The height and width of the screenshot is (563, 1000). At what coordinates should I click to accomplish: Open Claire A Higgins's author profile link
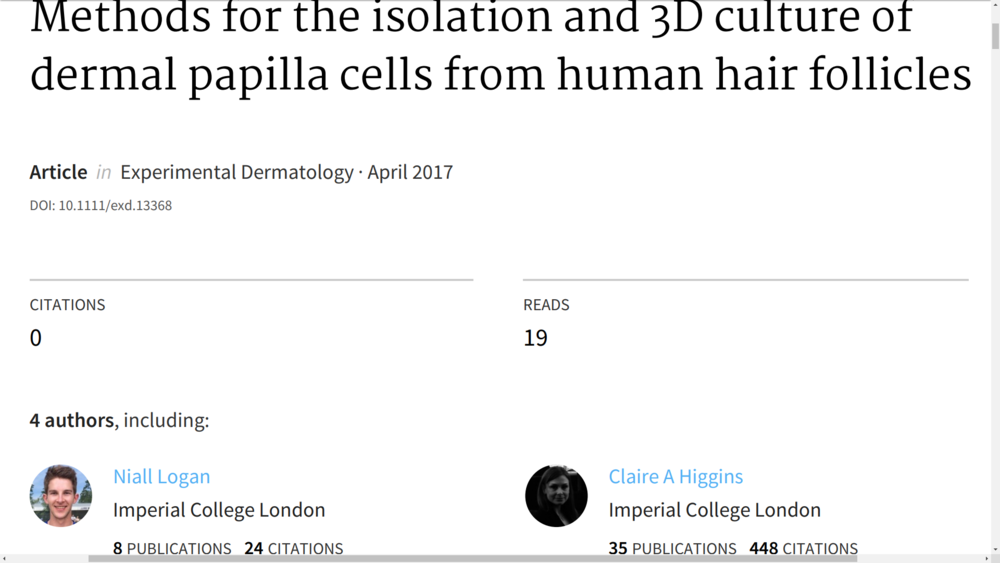[x=675, y=477]
